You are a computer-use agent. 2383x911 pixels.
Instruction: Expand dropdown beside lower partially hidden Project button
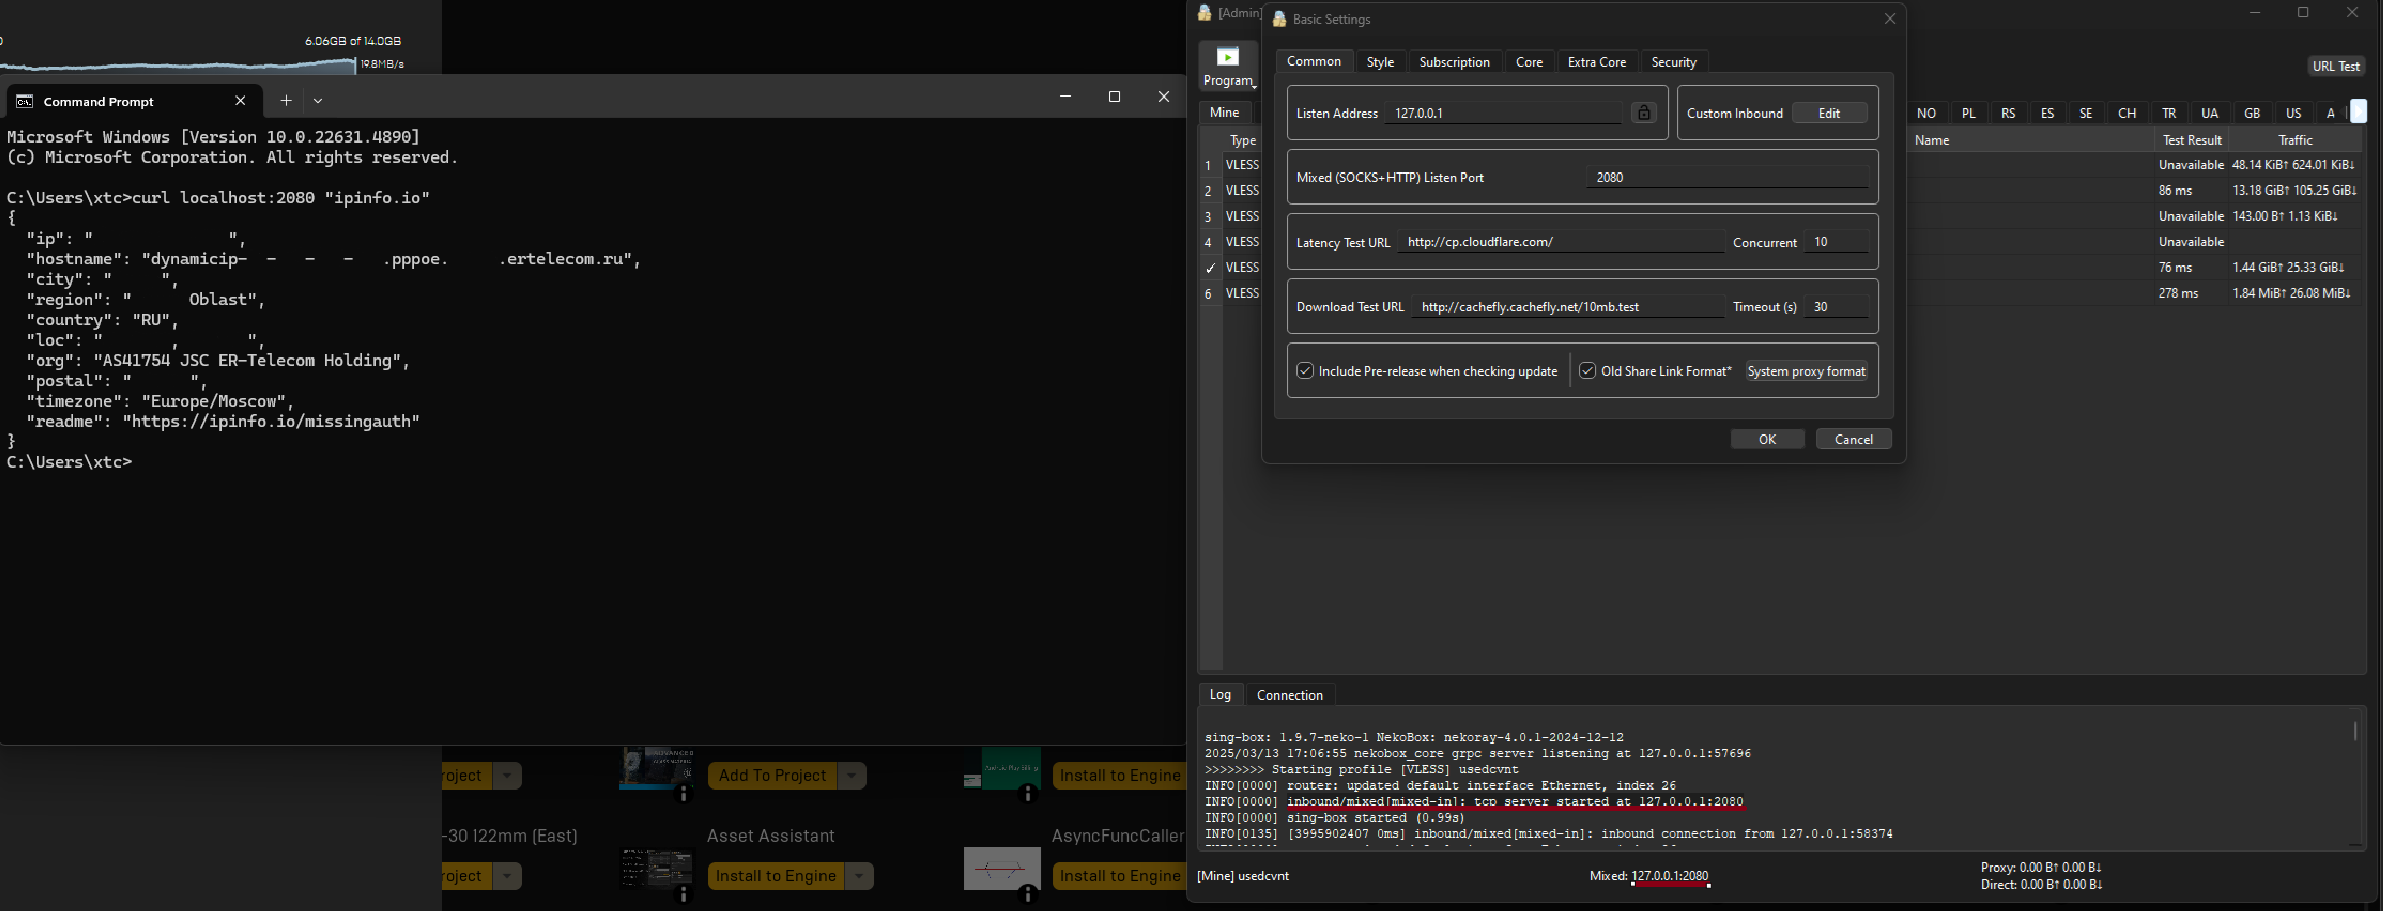507,876
